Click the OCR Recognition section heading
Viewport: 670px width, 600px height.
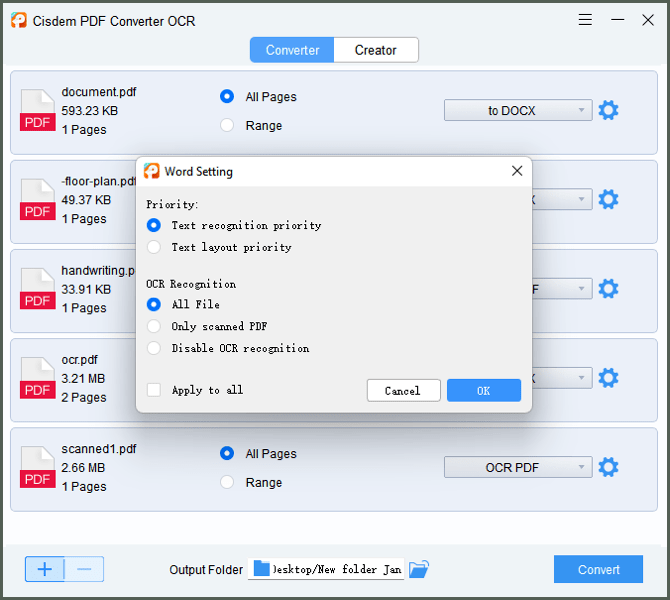tap(191, 284)
